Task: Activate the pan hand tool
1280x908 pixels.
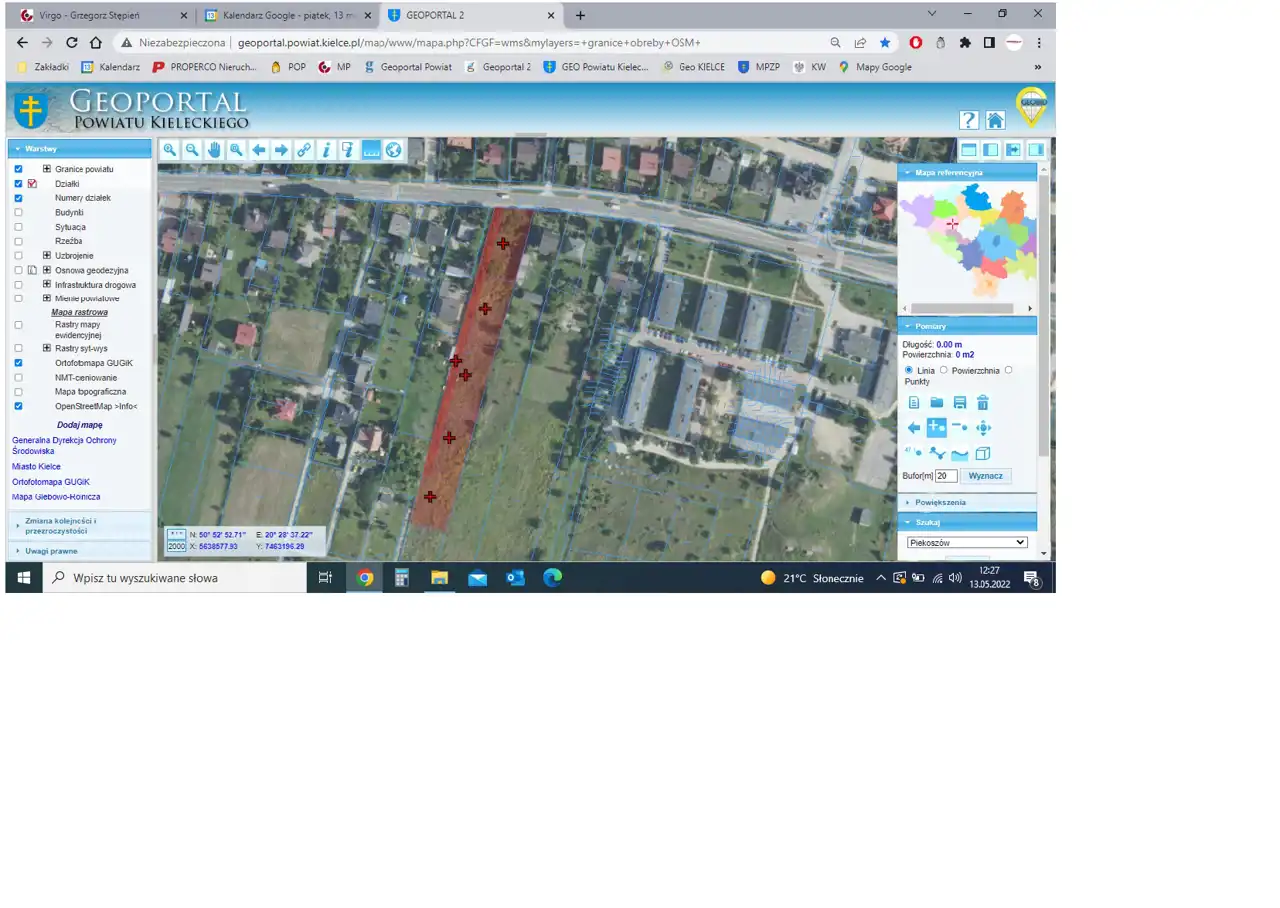Action: 214,150
